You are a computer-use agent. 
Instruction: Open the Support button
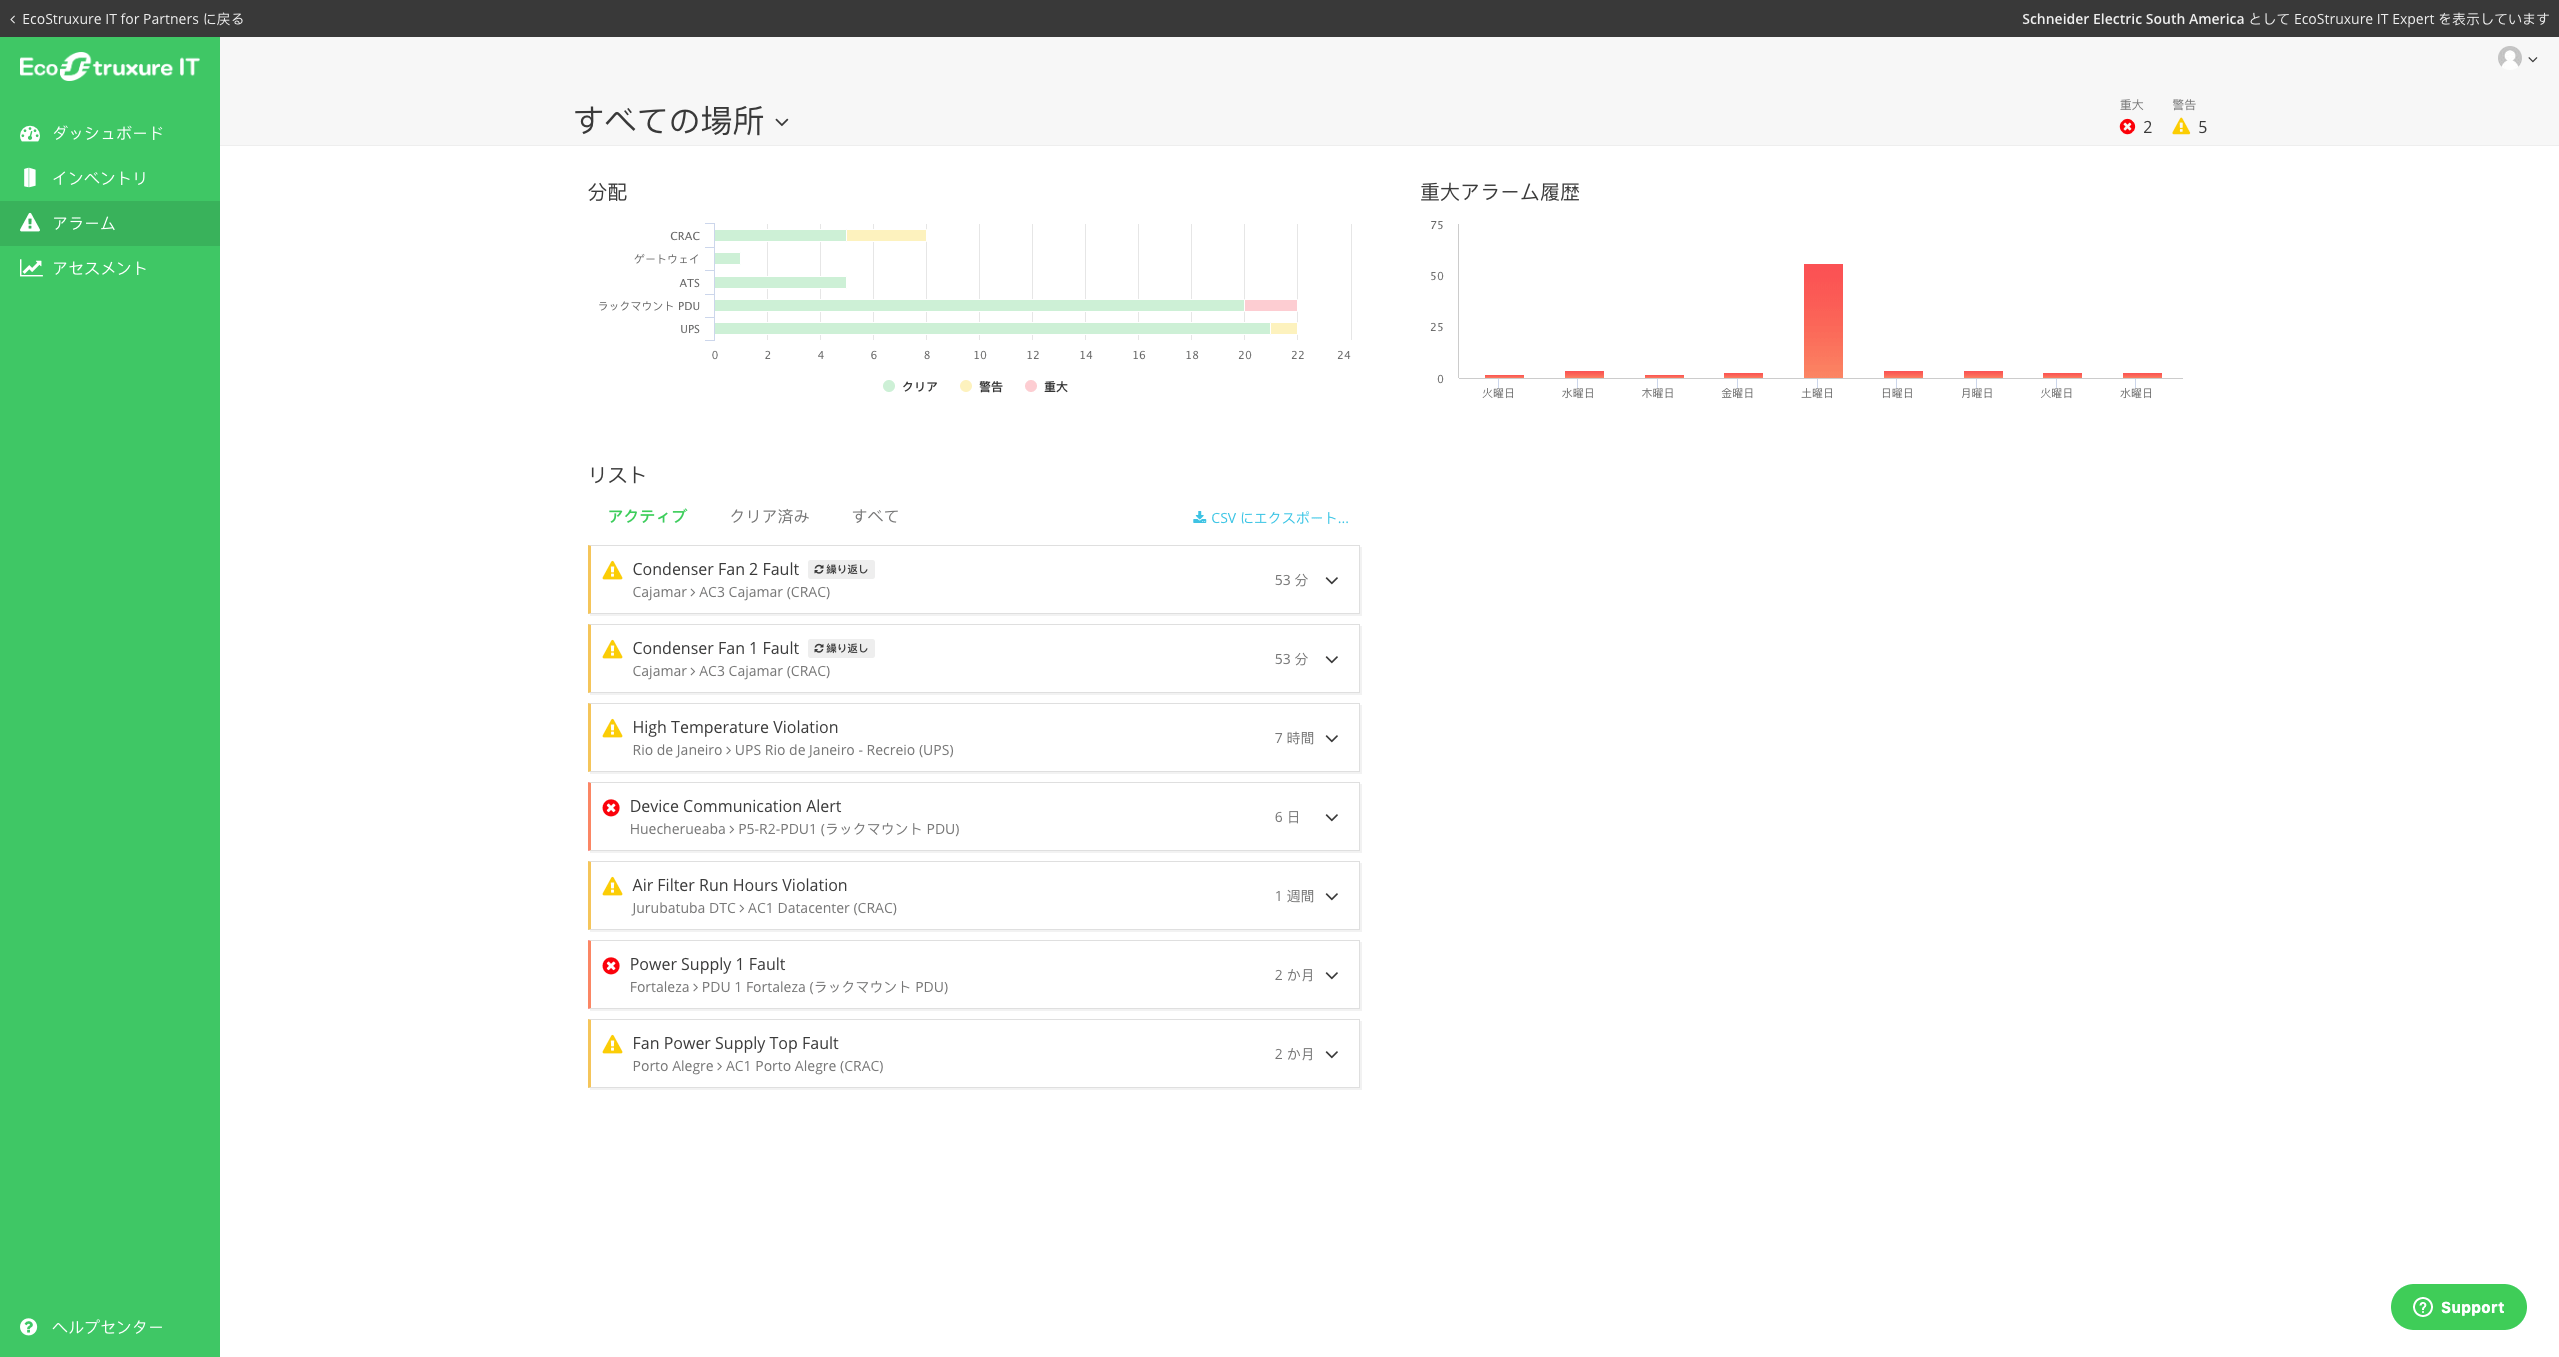[x=2458, y=1306]
